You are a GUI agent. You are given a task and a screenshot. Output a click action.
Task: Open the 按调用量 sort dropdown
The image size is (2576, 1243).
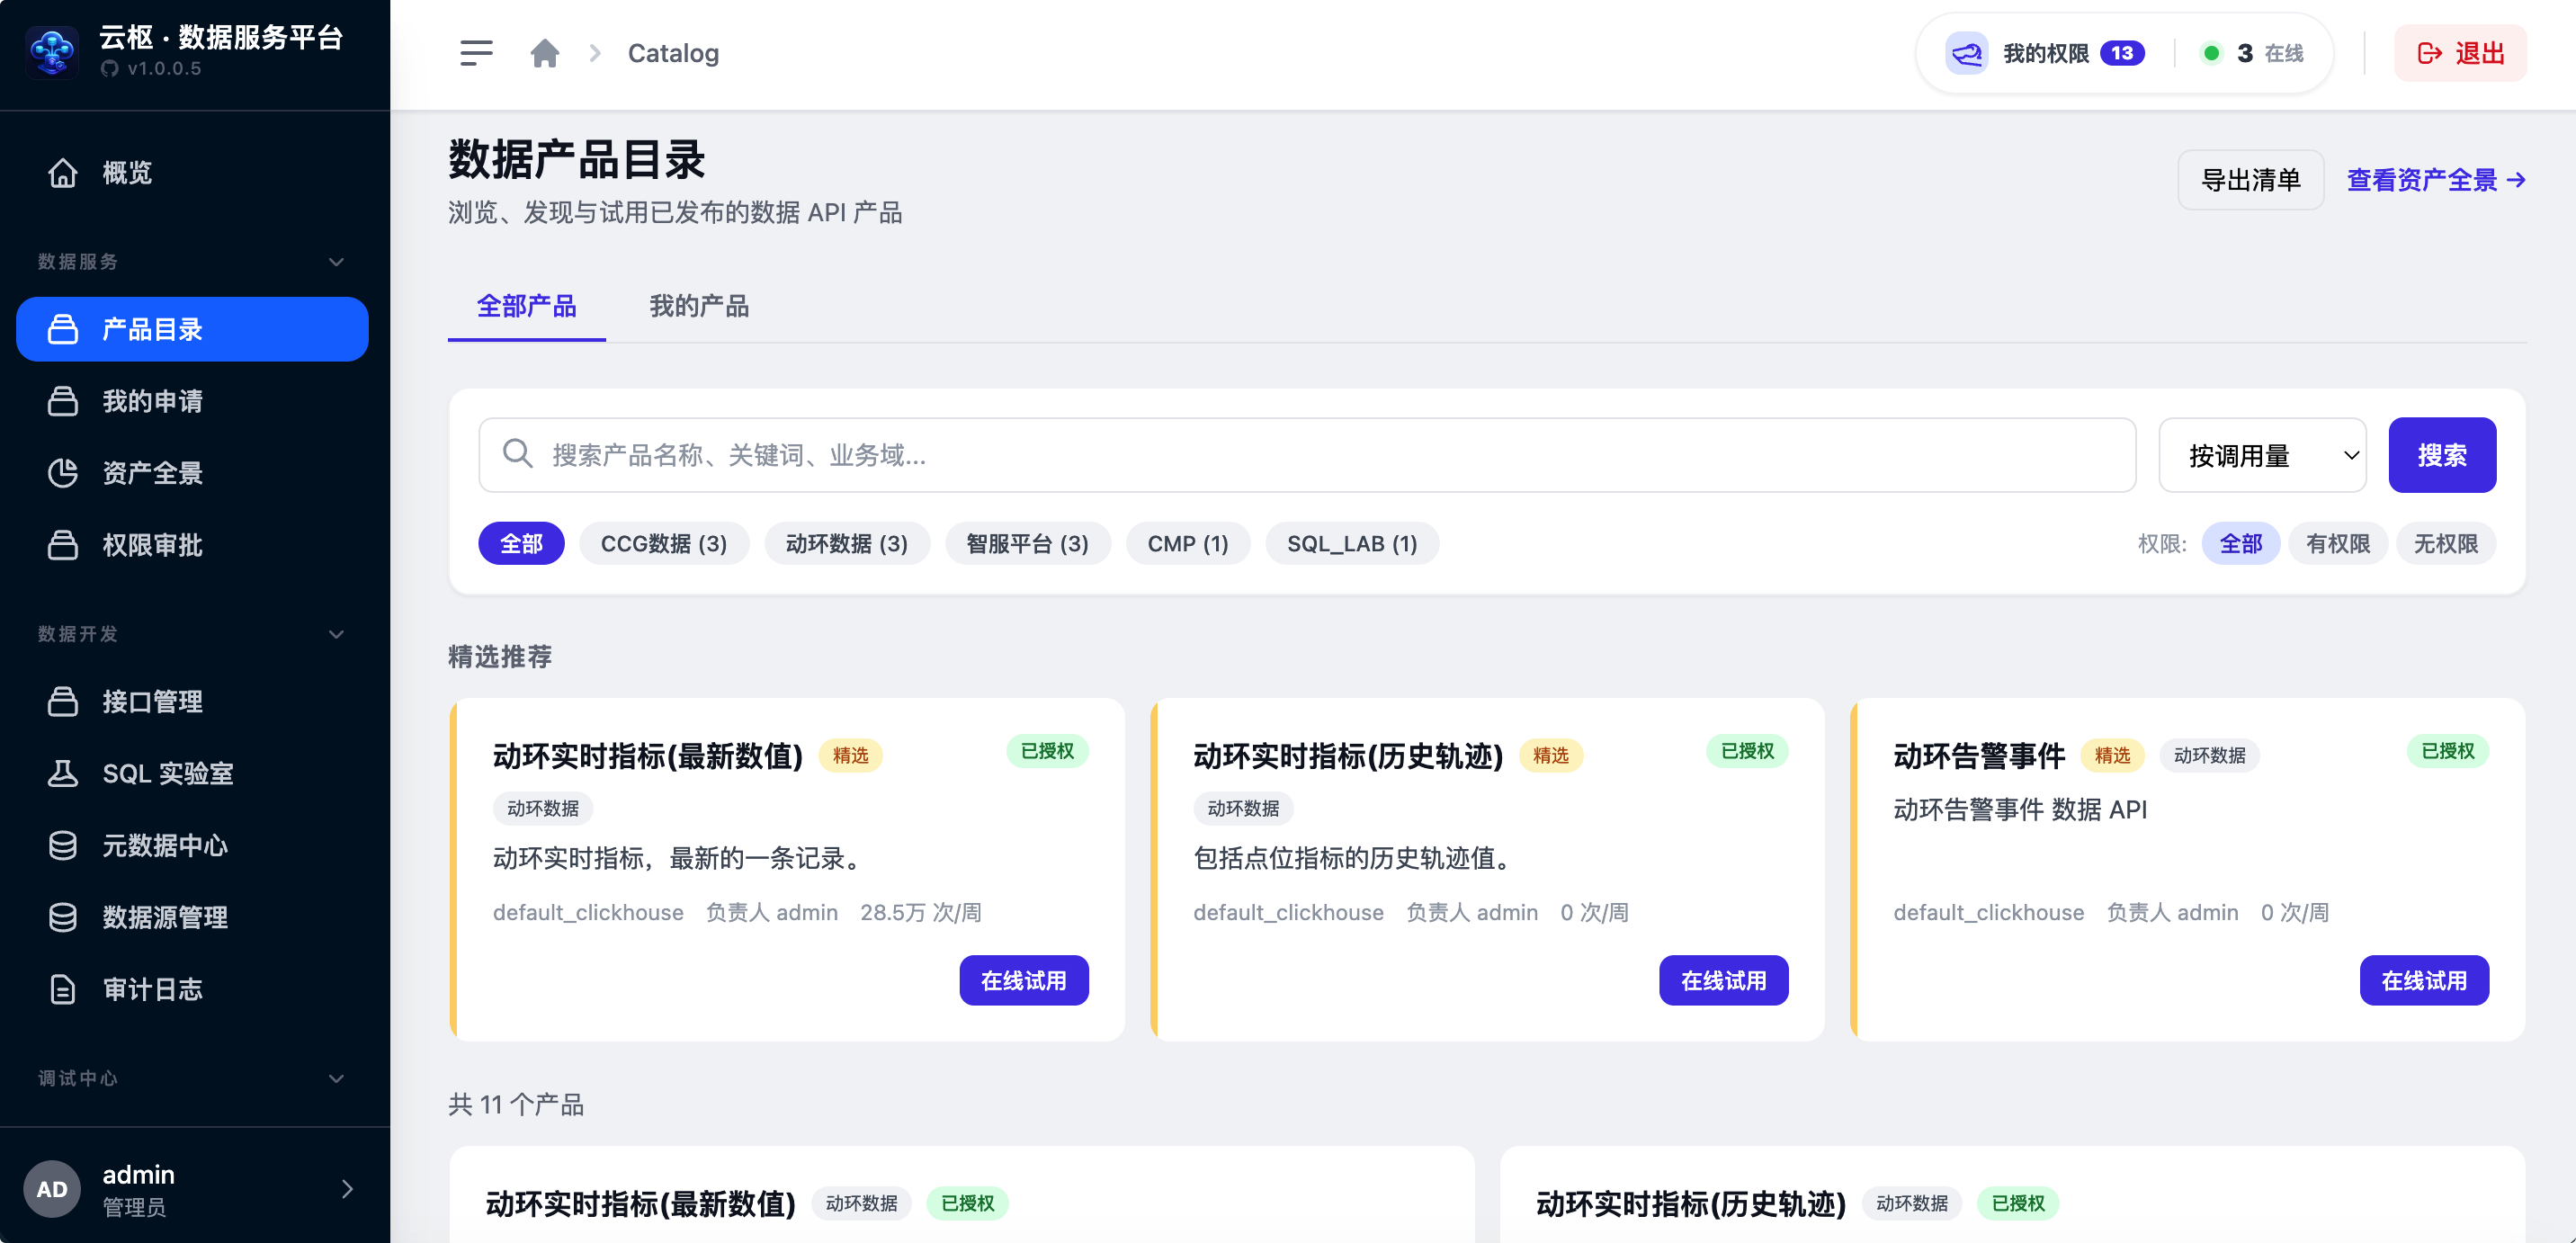pyautogui.click(x=2262, y=455)
